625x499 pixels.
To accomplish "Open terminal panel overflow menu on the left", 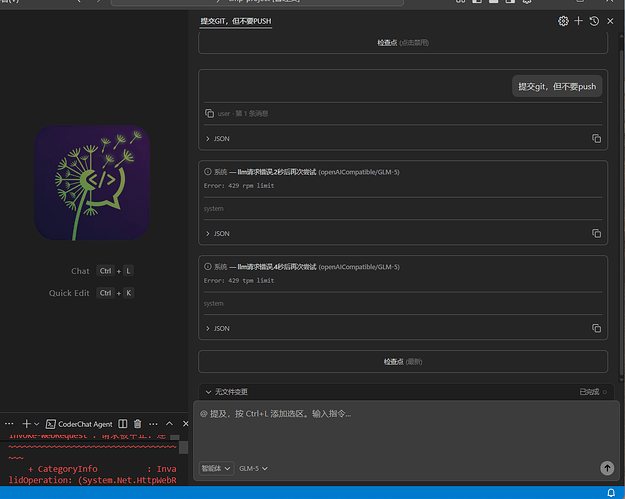I will tap(9, 424).
